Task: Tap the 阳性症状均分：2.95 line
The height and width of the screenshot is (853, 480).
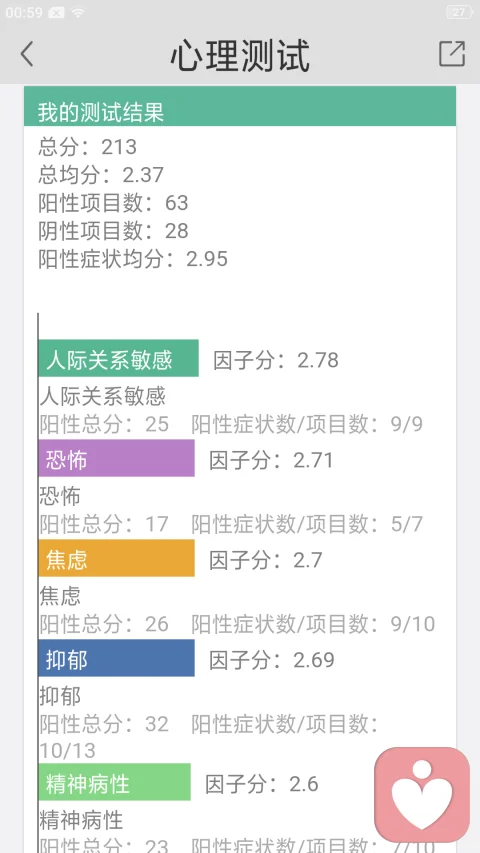Action: click(133, 259)
